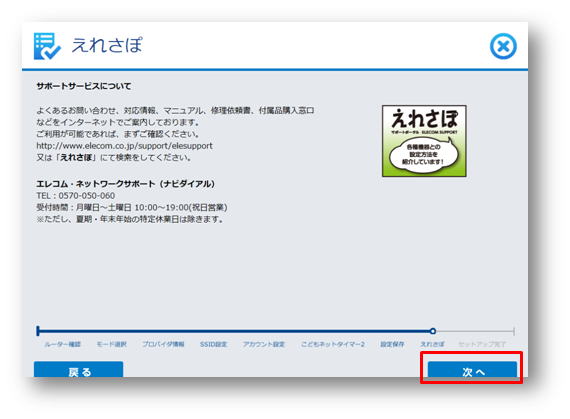Click the end tick of progress bar

coord(514,331)
